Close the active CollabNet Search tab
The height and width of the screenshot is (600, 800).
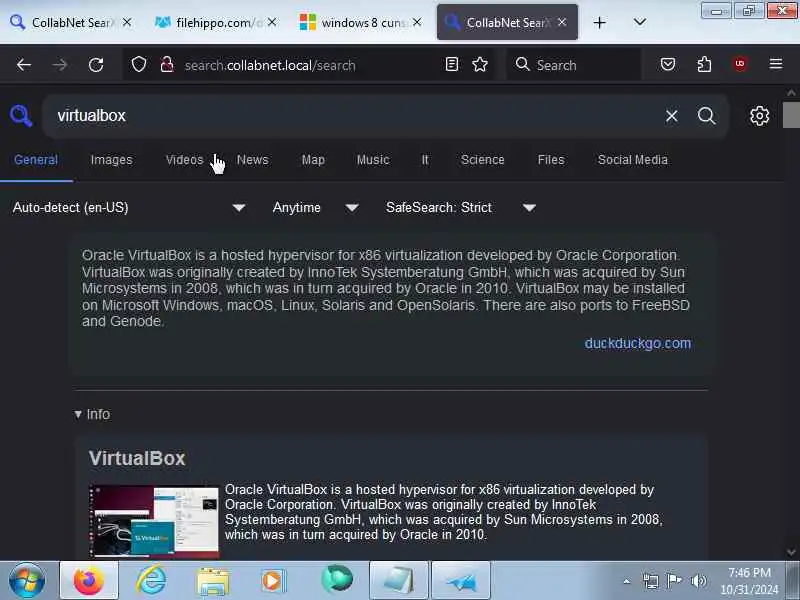562,22
